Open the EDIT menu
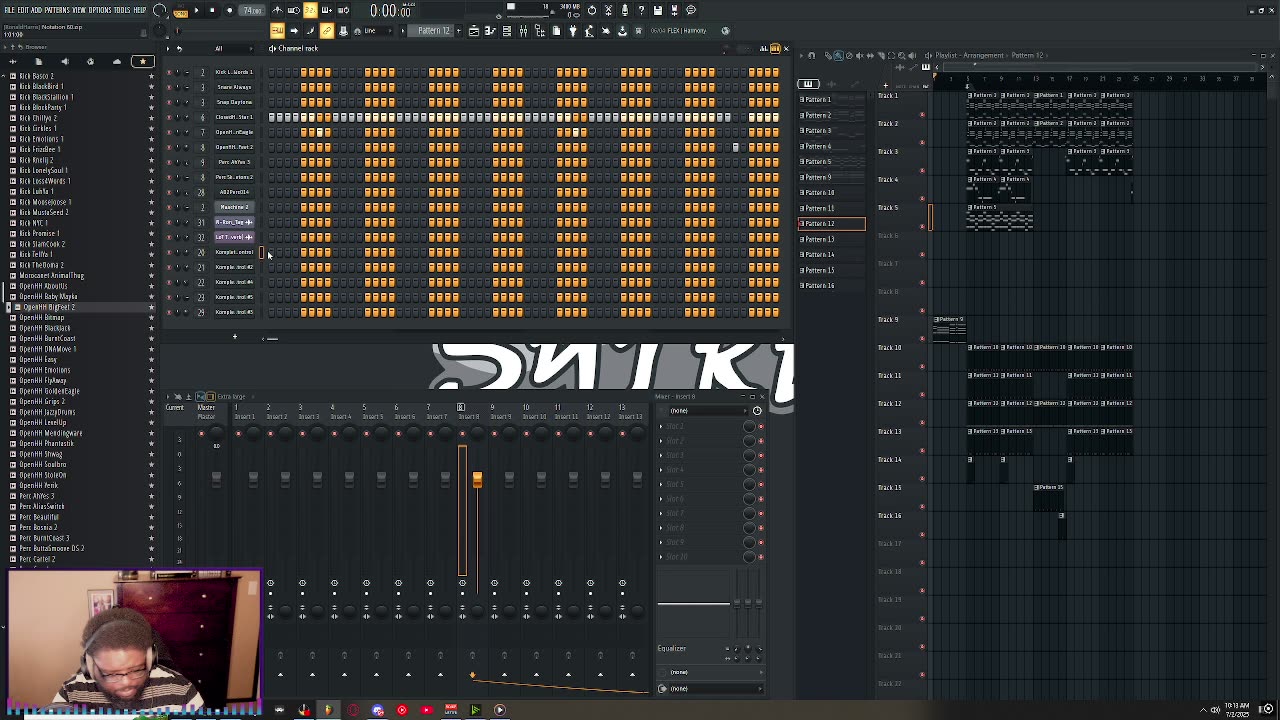1280x720 pixels. (23, 10)
